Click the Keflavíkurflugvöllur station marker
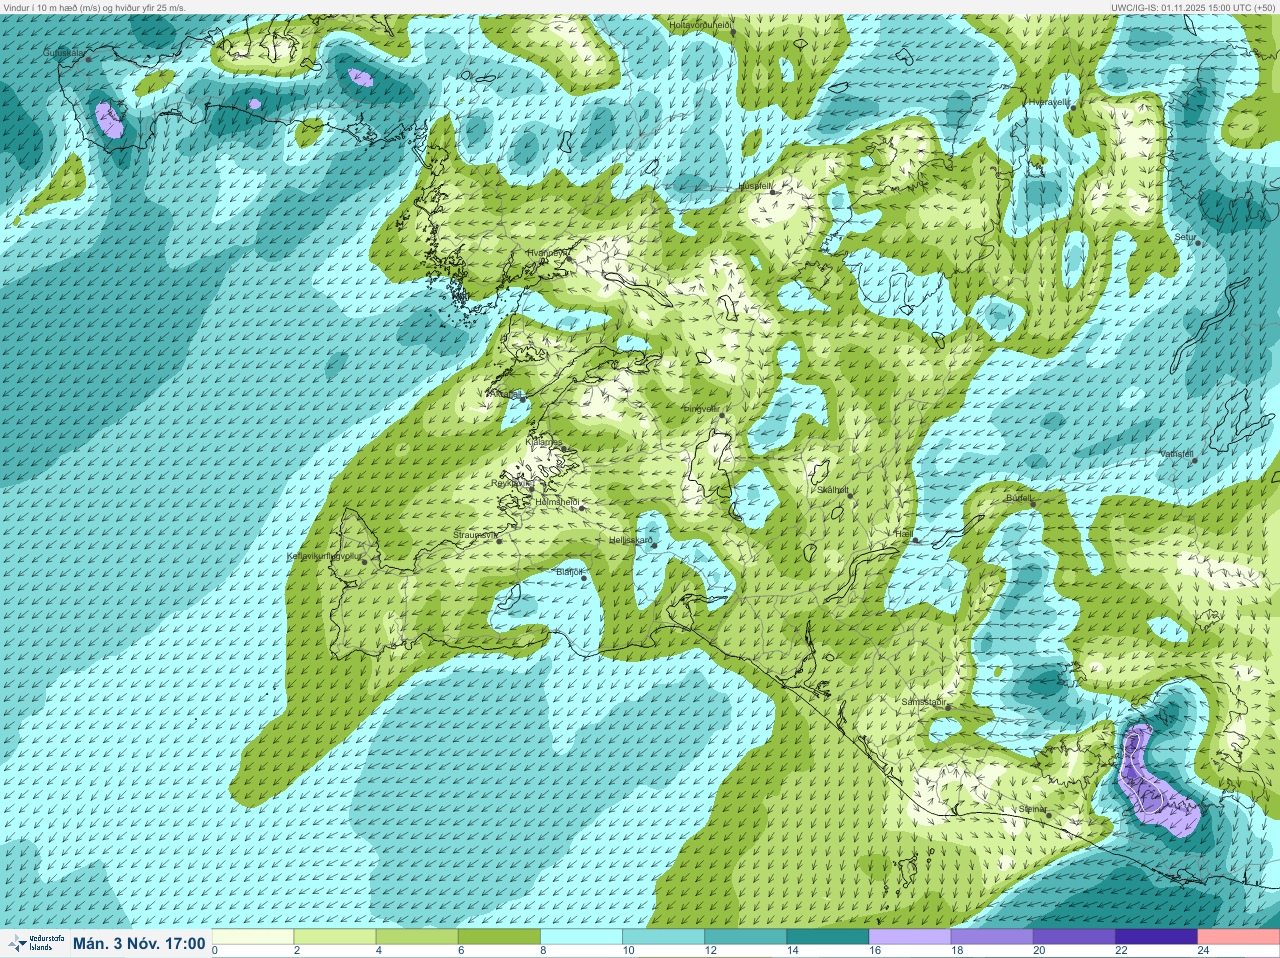The height and width of the screenshot is (958, 1280). point(364,562)
